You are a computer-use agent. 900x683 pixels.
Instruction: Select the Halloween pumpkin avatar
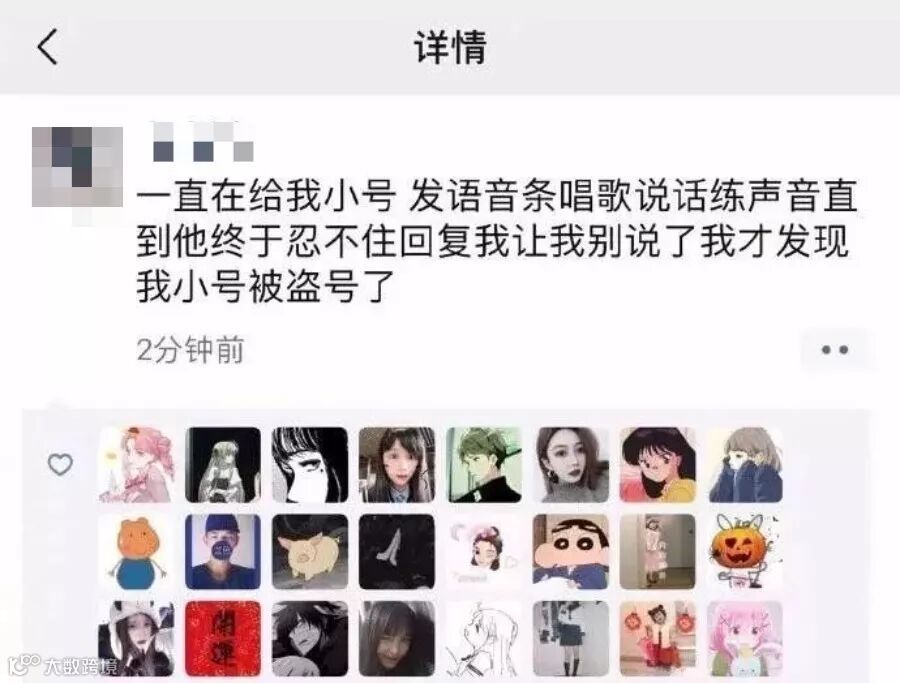745,552
